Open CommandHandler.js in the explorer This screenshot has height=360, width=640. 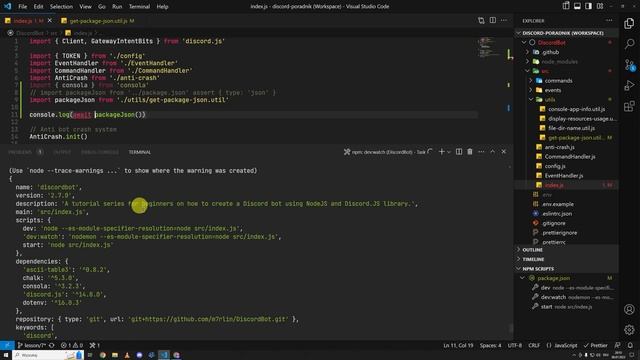(x=567, y=157)
